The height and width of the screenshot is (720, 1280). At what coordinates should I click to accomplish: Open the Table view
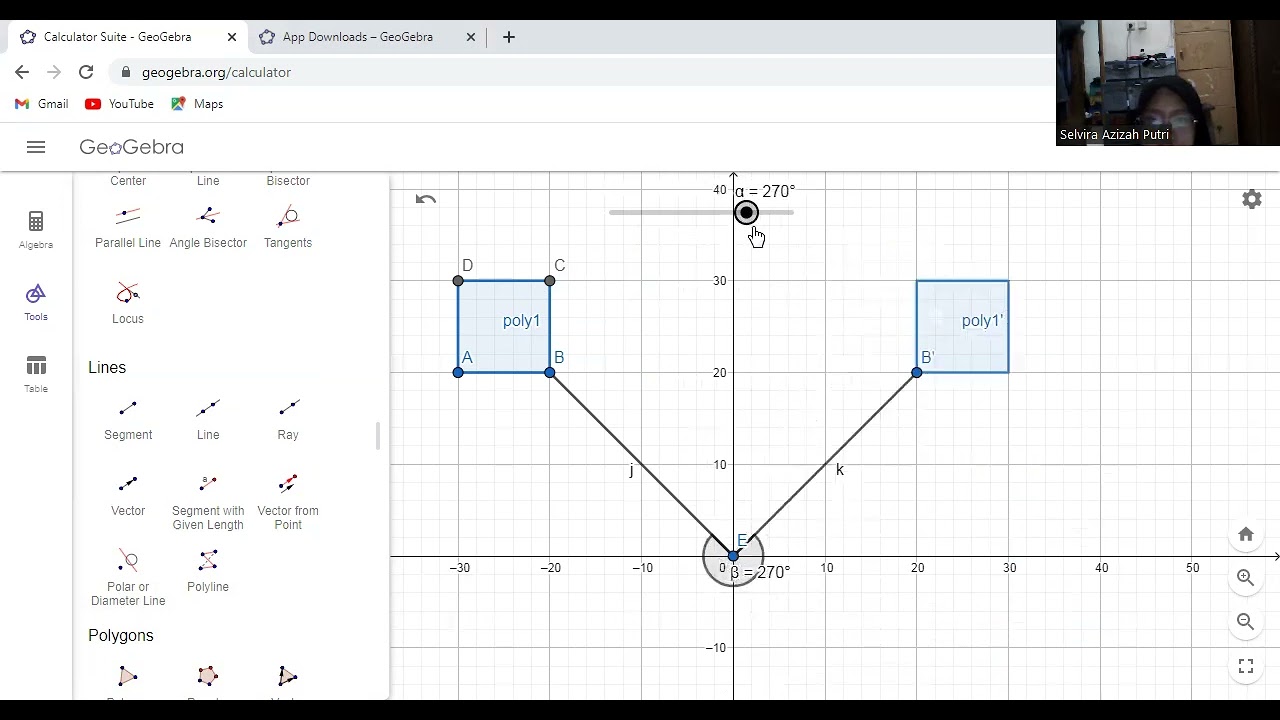point(36,372)
